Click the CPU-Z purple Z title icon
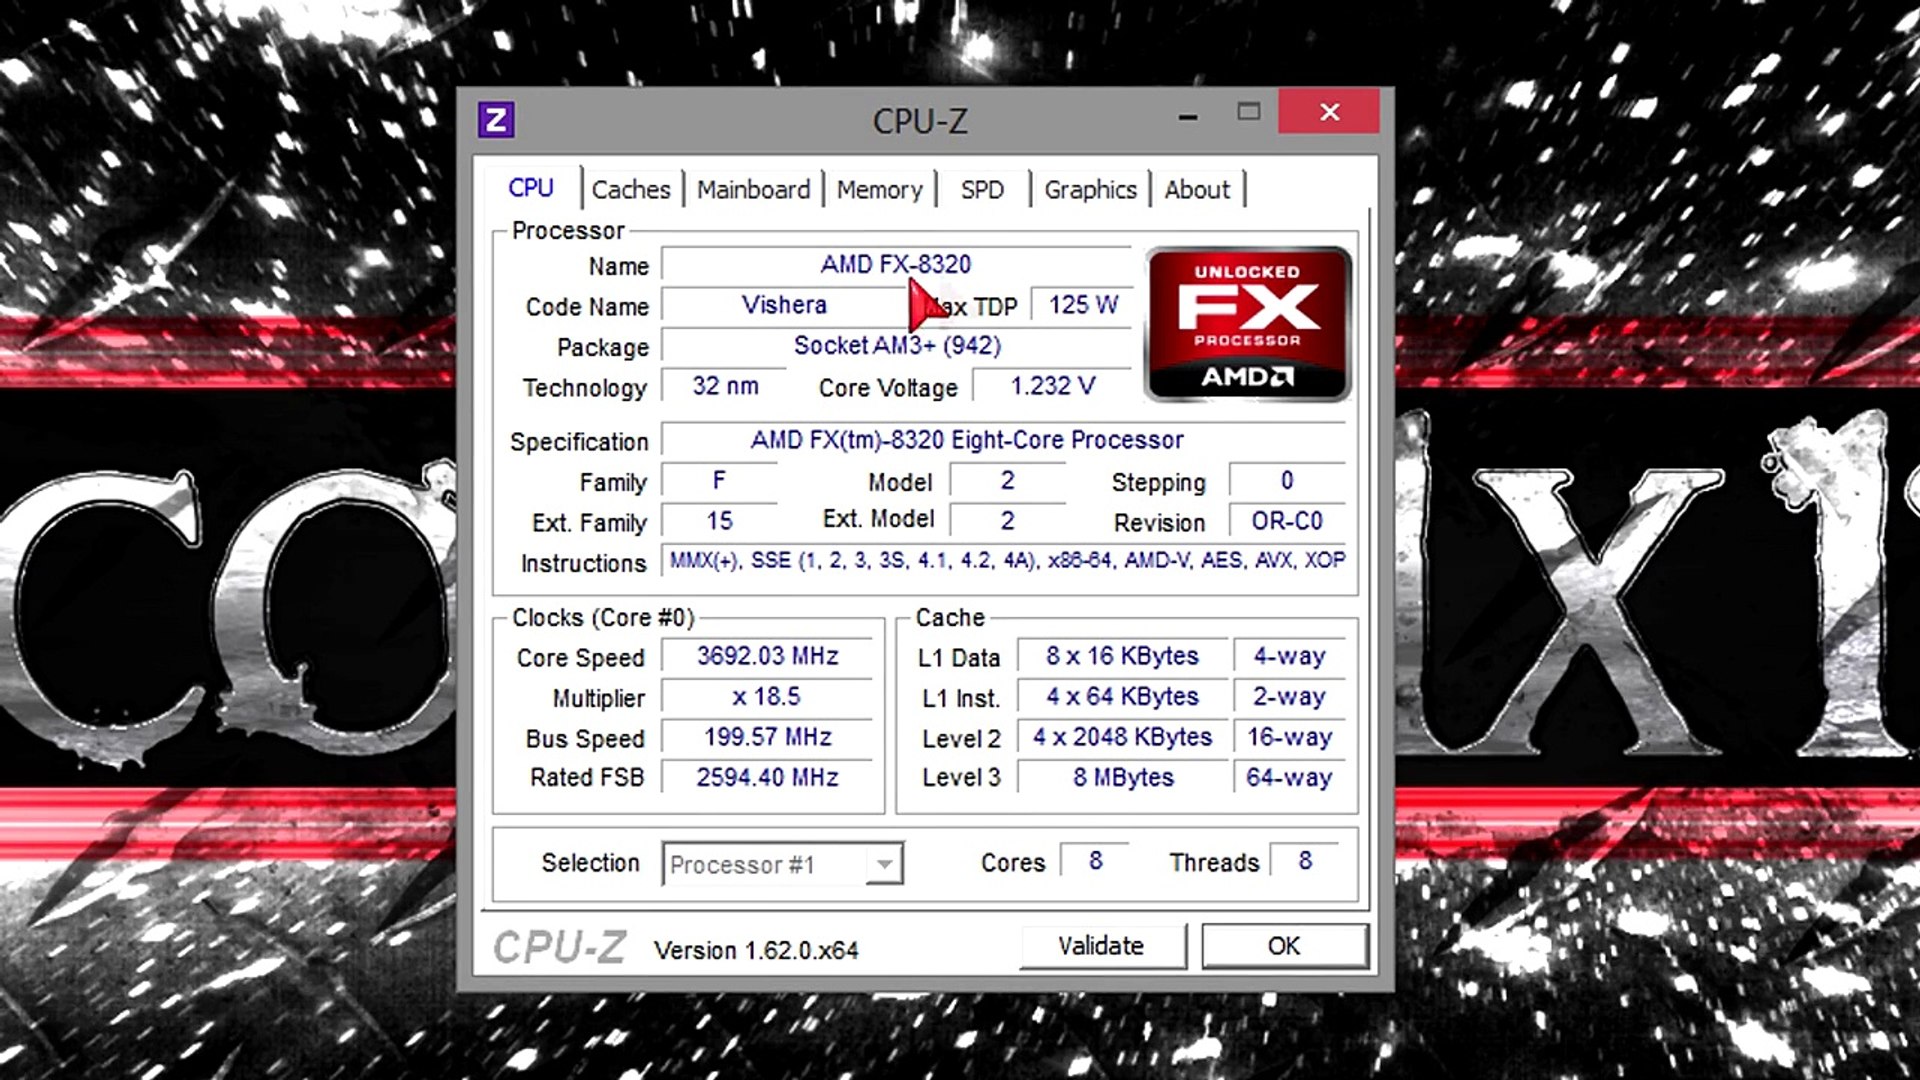 496,120
